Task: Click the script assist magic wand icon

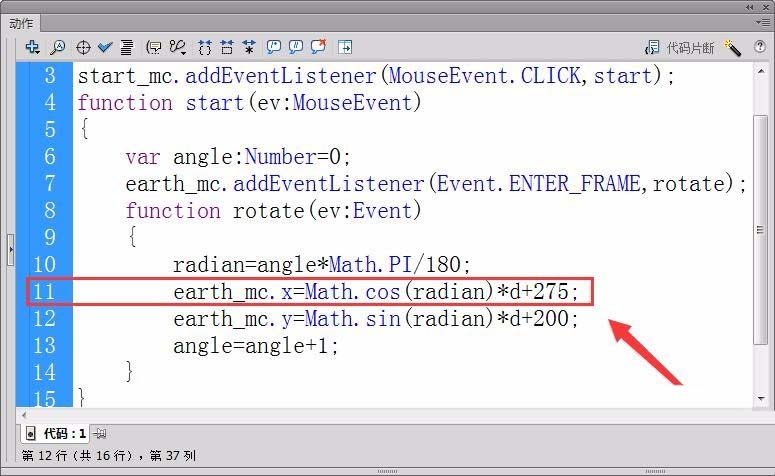Action: click(x=732, y=47)
